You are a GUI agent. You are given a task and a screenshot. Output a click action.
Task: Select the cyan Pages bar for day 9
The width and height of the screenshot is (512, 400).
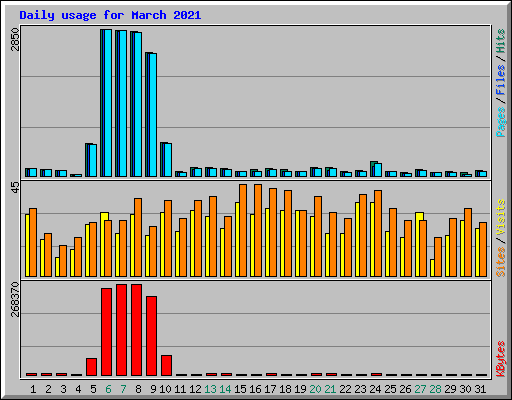tap(153, 115)
